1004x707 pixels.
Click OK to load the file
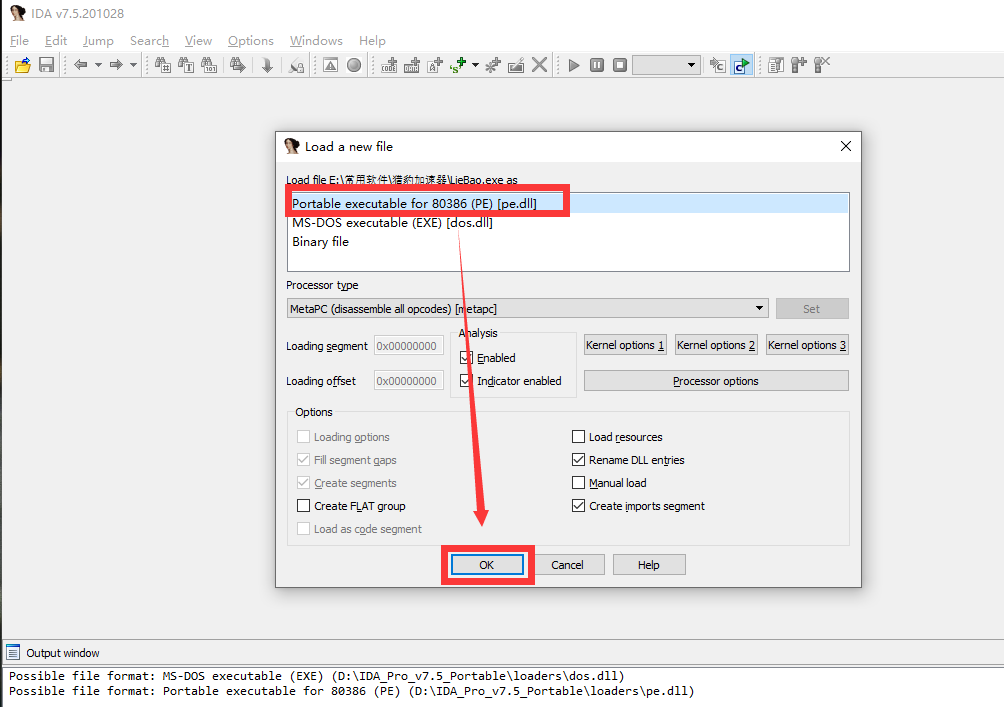tap(487, 565)
